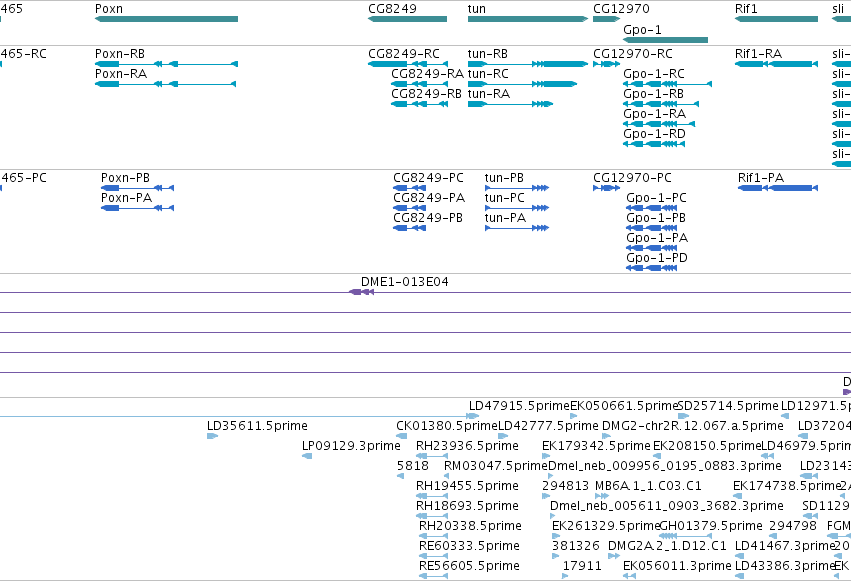The width and height of the screenshot is (851, 581).
Task: Click Dmel_neb_009956_0195_0883.3prime feature
Action: coord(551,476)
